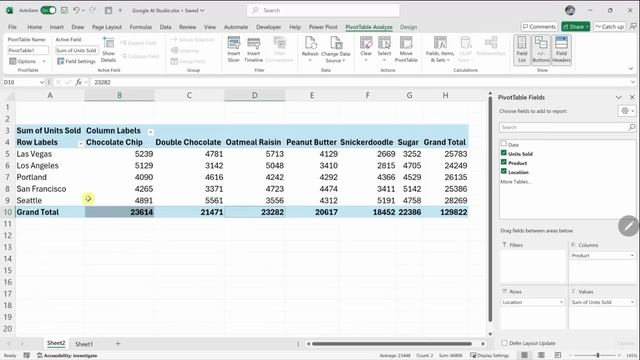
Task: Uncheck the Product field checkbox
Action: pos(504,162)
